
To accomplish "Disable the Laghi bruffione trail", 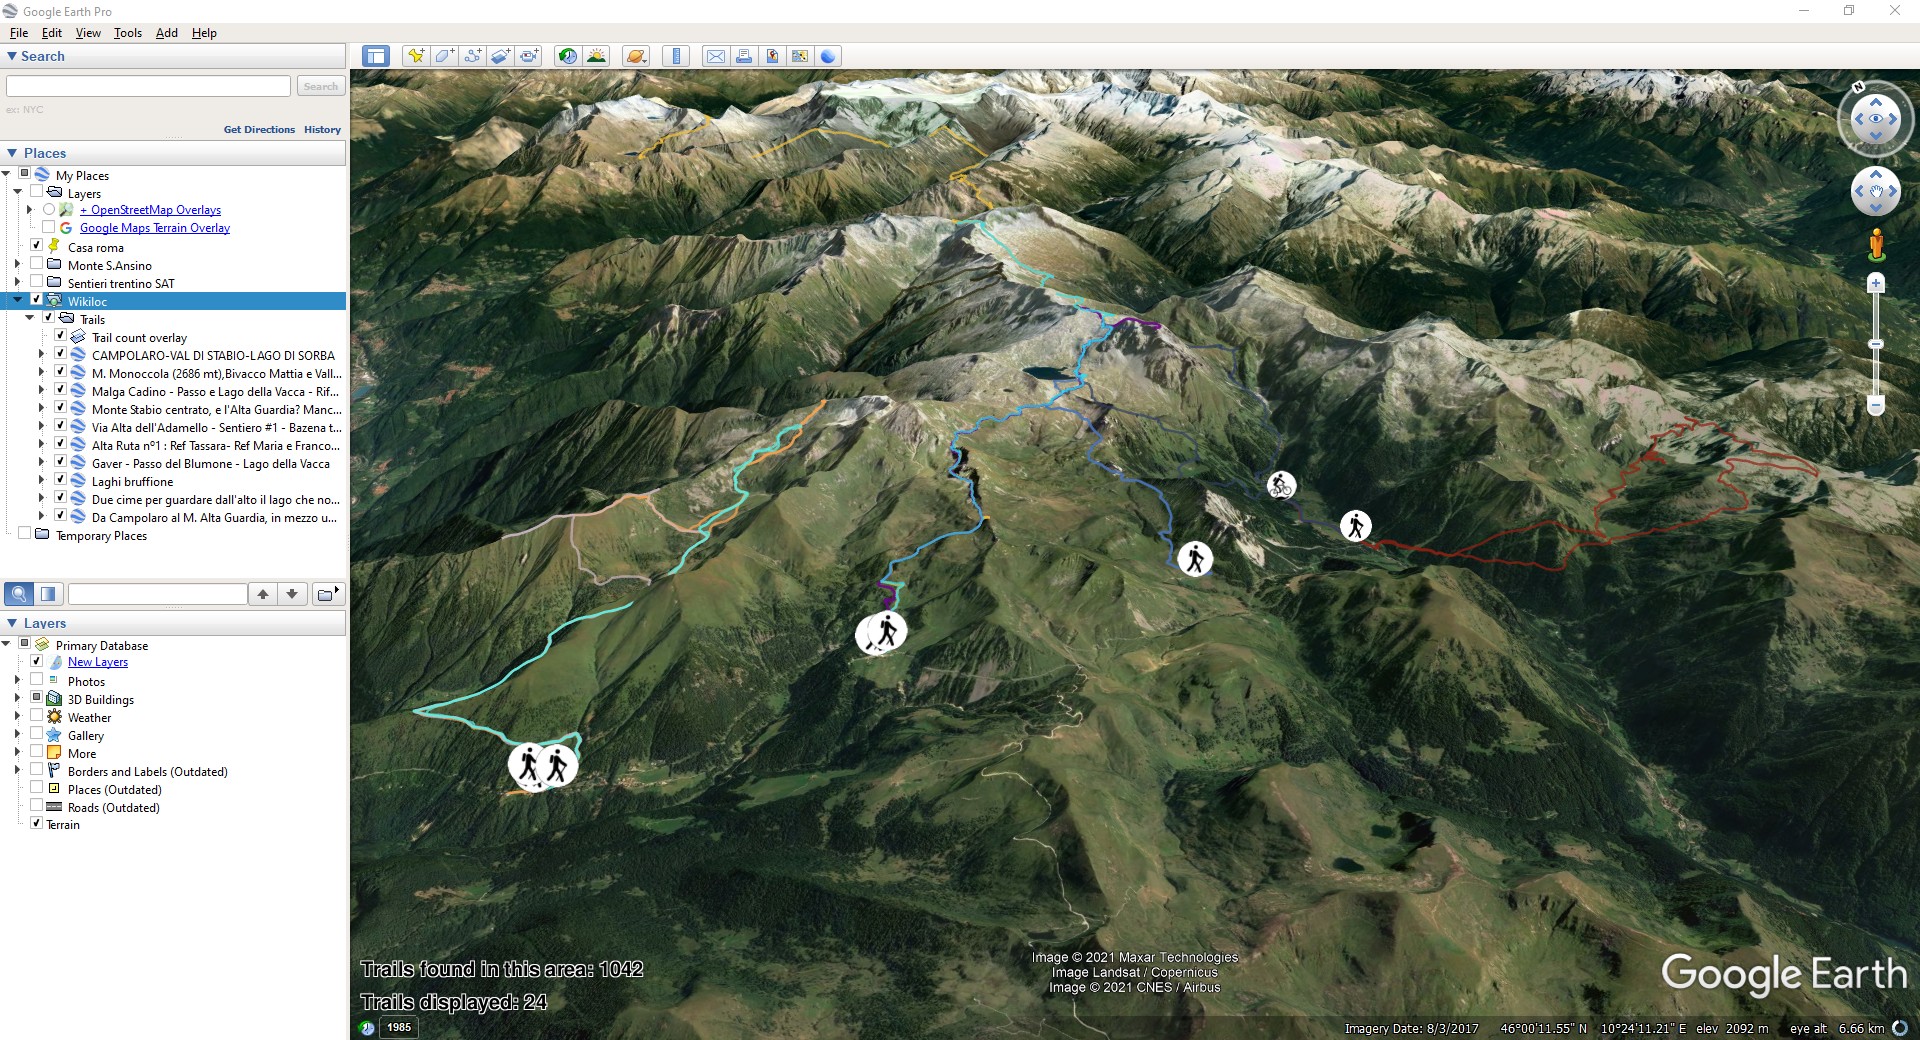I will point(61,480).
